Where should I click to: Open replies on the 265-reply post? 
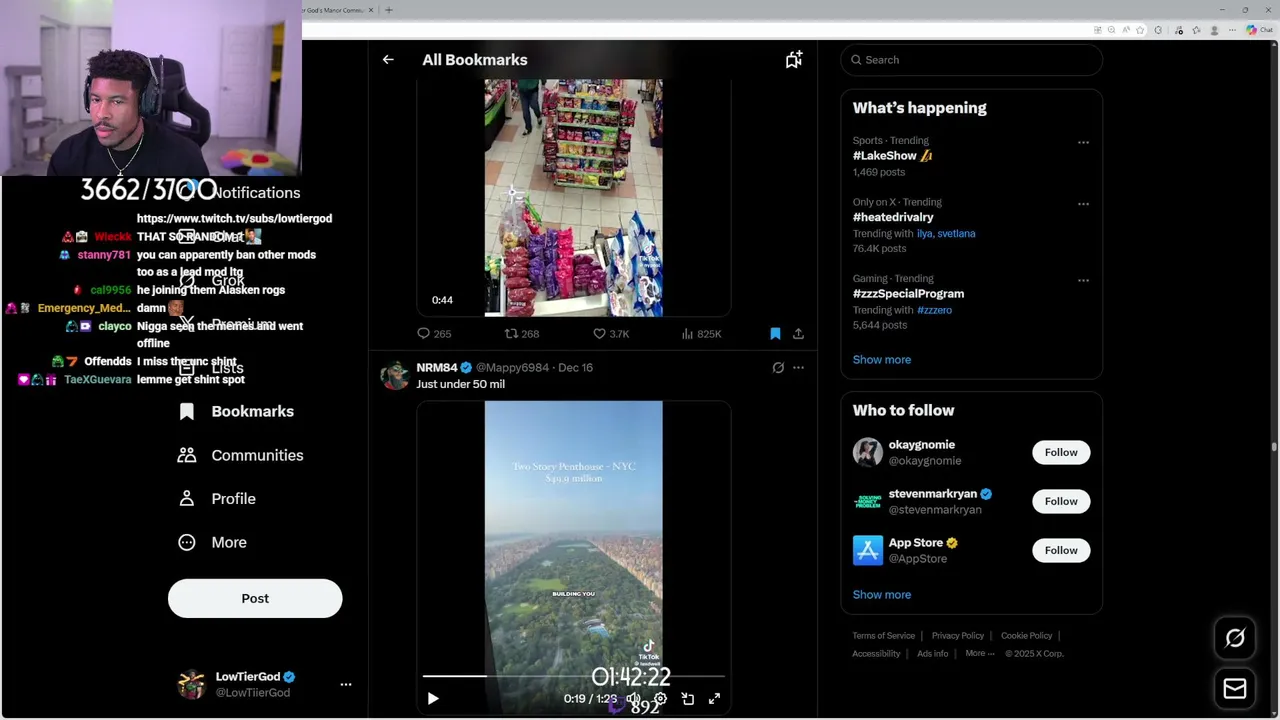click(434, 334)
